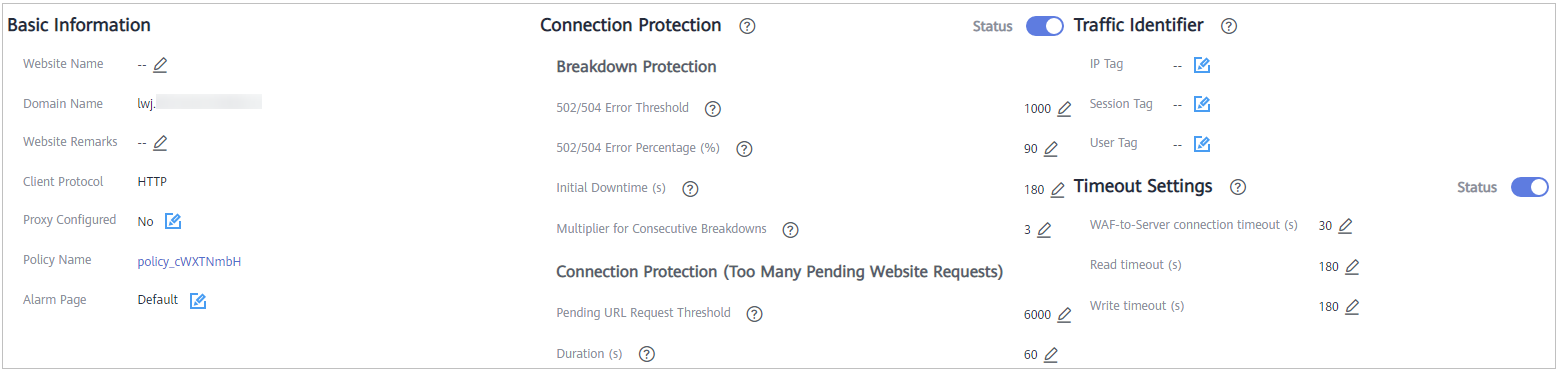Viewport: 1560px width, 371px height.
Task: Edit the 502/504 Error Percentage value
Action: 1050,149
